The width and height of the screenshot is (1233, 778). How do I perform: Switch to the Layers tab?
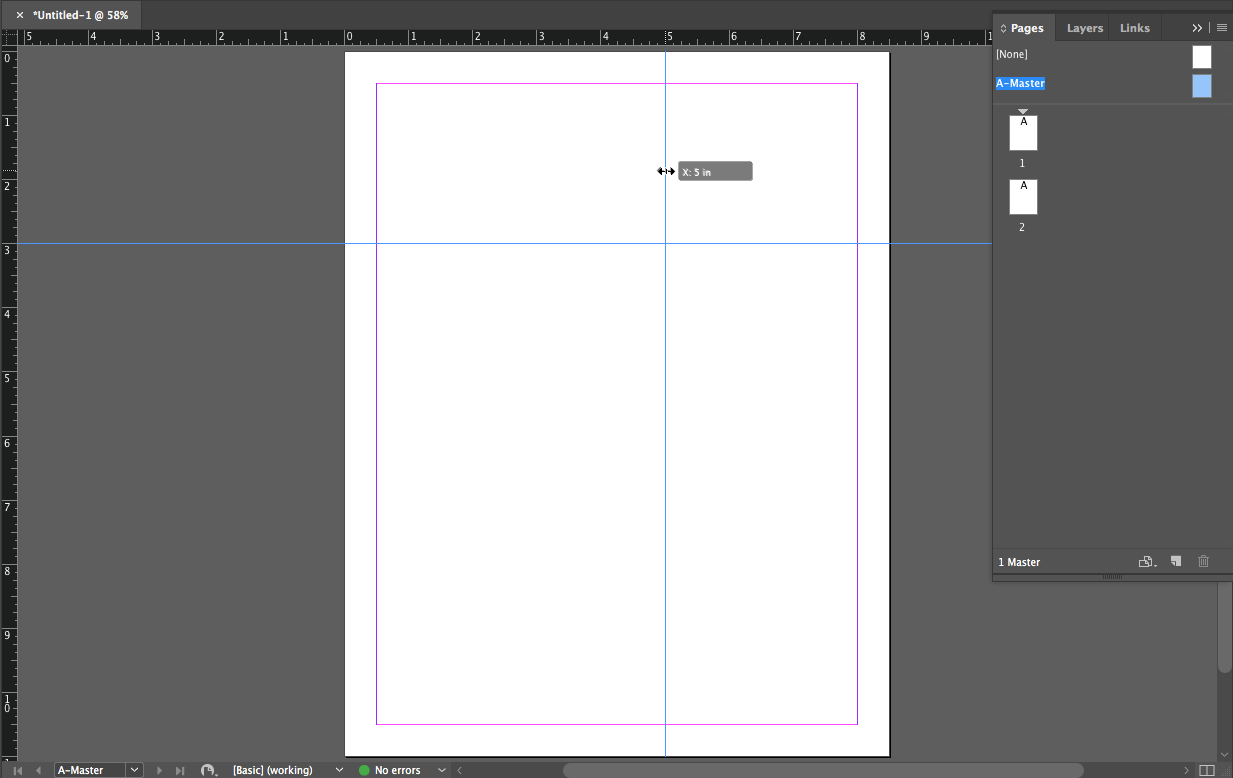point(1084,28)
